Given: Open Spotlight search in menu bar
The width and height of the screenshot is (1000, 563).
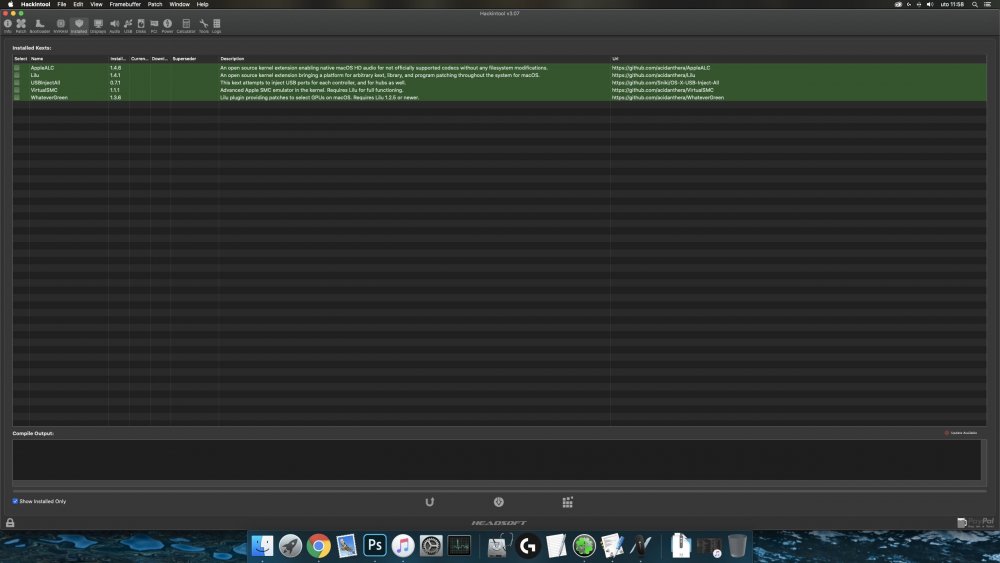Looking at the screenshot, I should [974, 4].
